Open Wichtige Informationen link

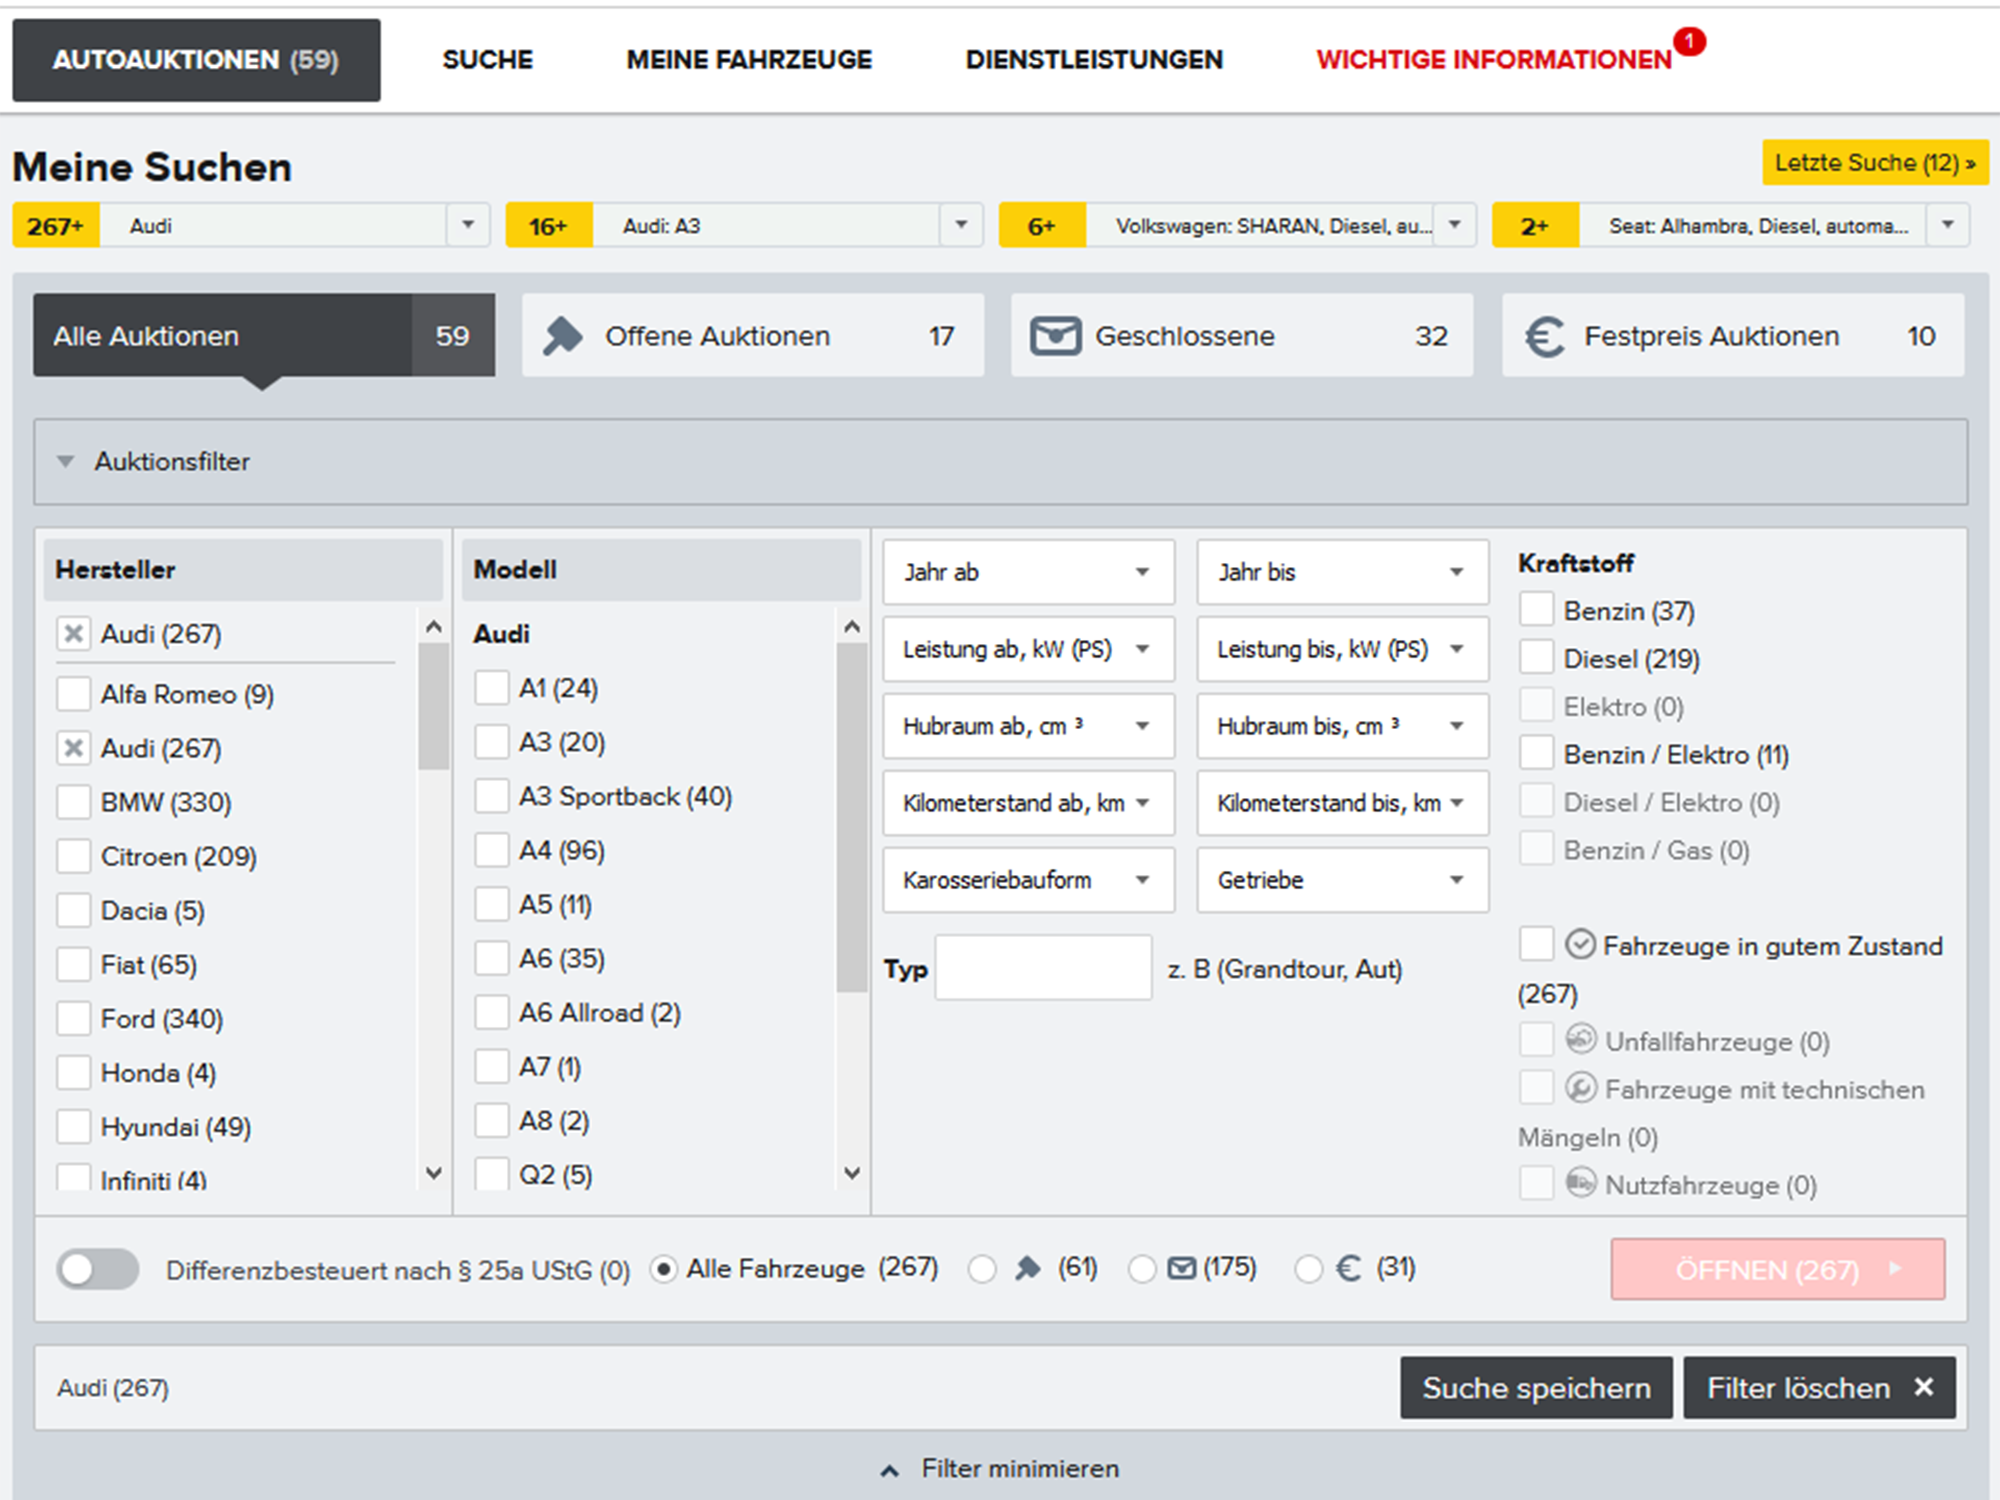(1493, 60)
